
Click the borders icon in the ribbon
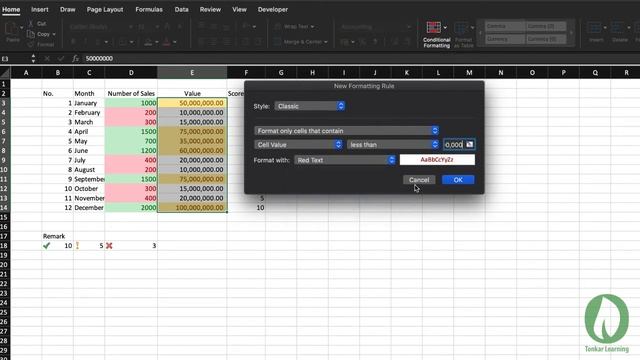coord(123,42)
